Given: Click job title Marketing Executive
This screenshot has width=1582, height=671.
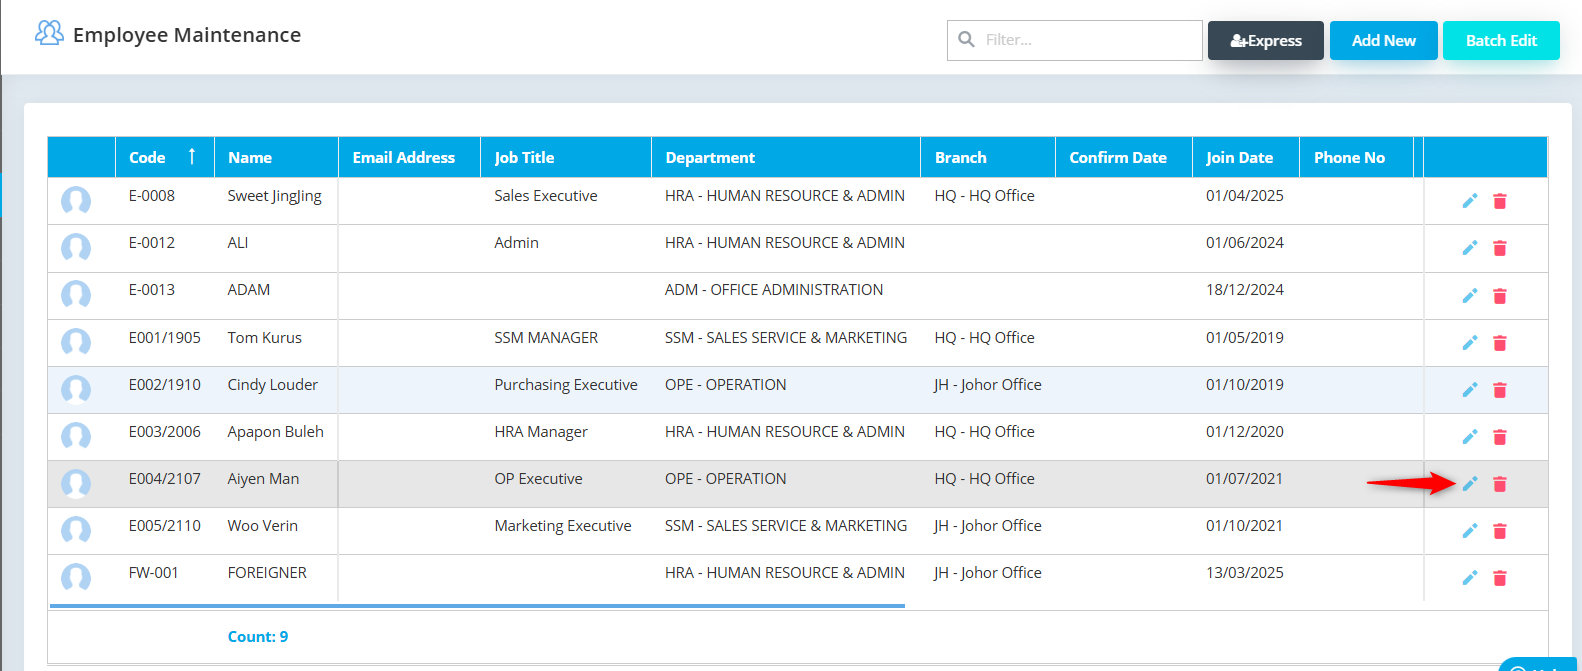Looking at the screenshot, I should pyautogui.click(x=563, y=526).
